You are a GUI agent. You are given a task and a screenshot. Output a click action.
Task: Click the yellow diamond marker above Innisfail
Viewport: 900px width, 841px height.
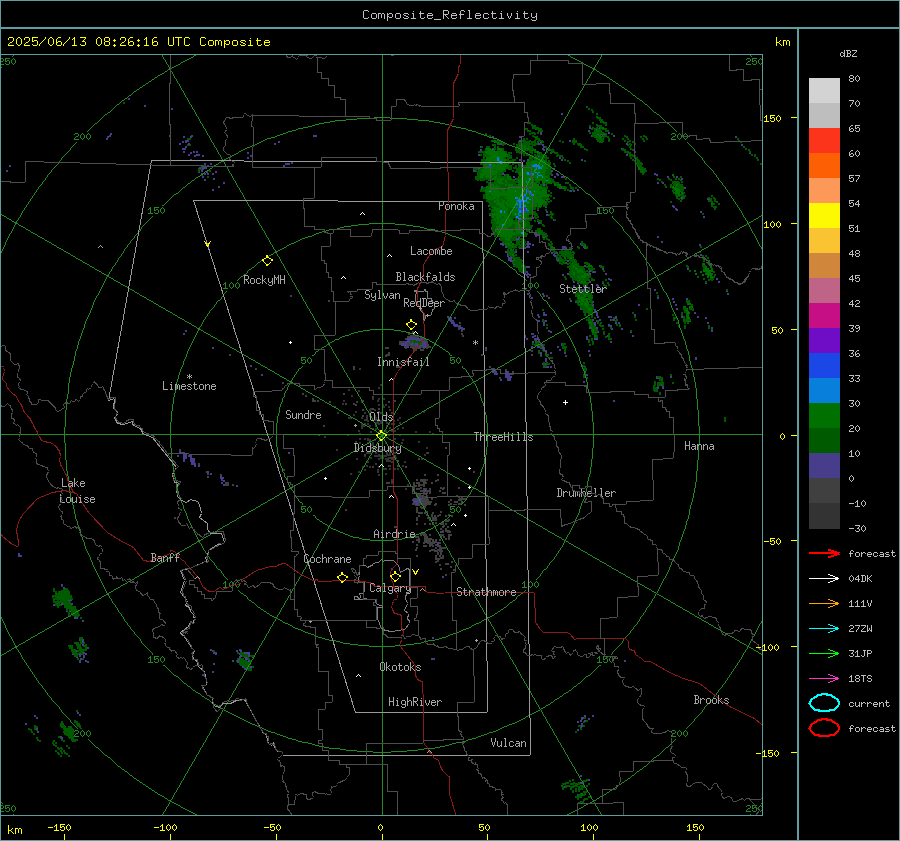[411, 325]
